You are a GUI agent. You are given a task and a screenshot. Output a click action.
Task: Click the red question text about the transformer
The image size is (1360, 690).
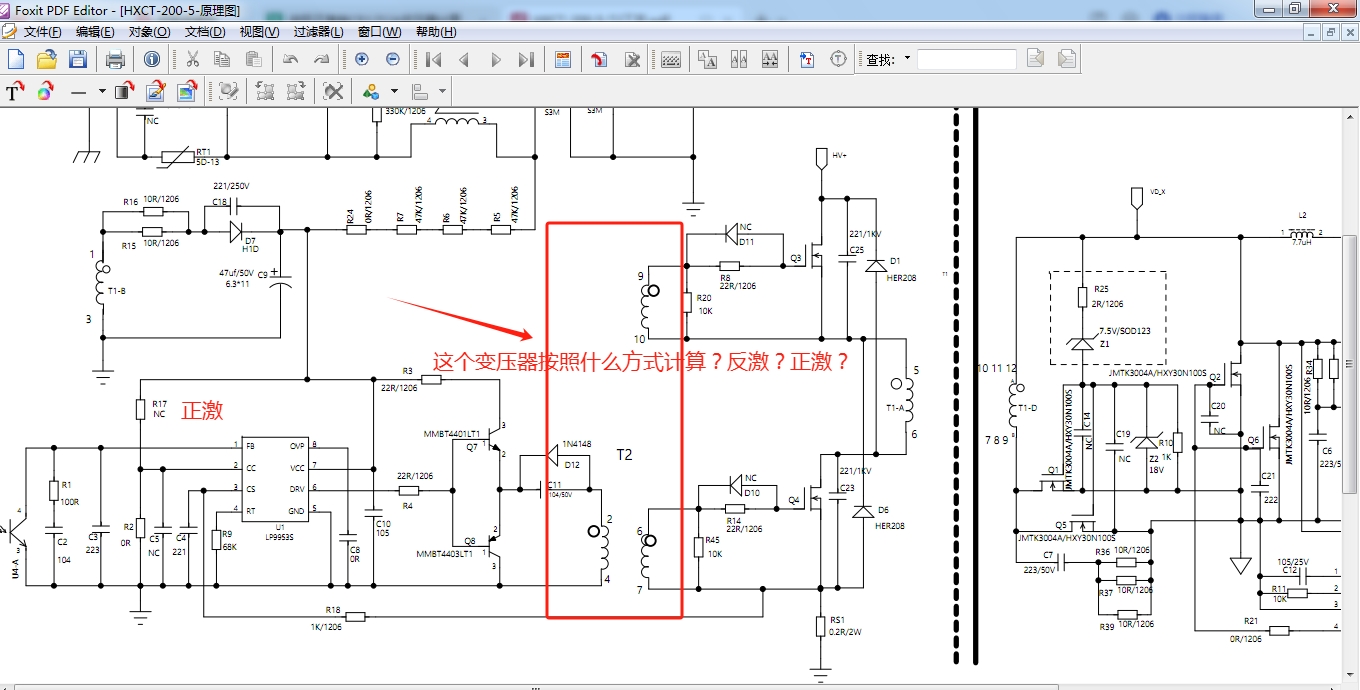point(641,361)
